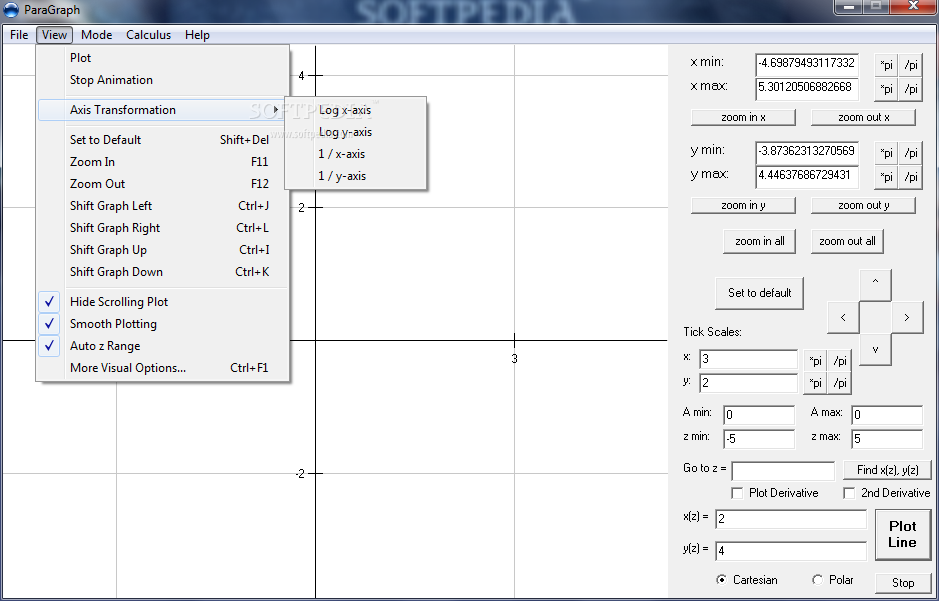Image resolution: width=939 pixels, height=601 pixels.
Task: Click the zoom in y button
Action: click(743, 205)
